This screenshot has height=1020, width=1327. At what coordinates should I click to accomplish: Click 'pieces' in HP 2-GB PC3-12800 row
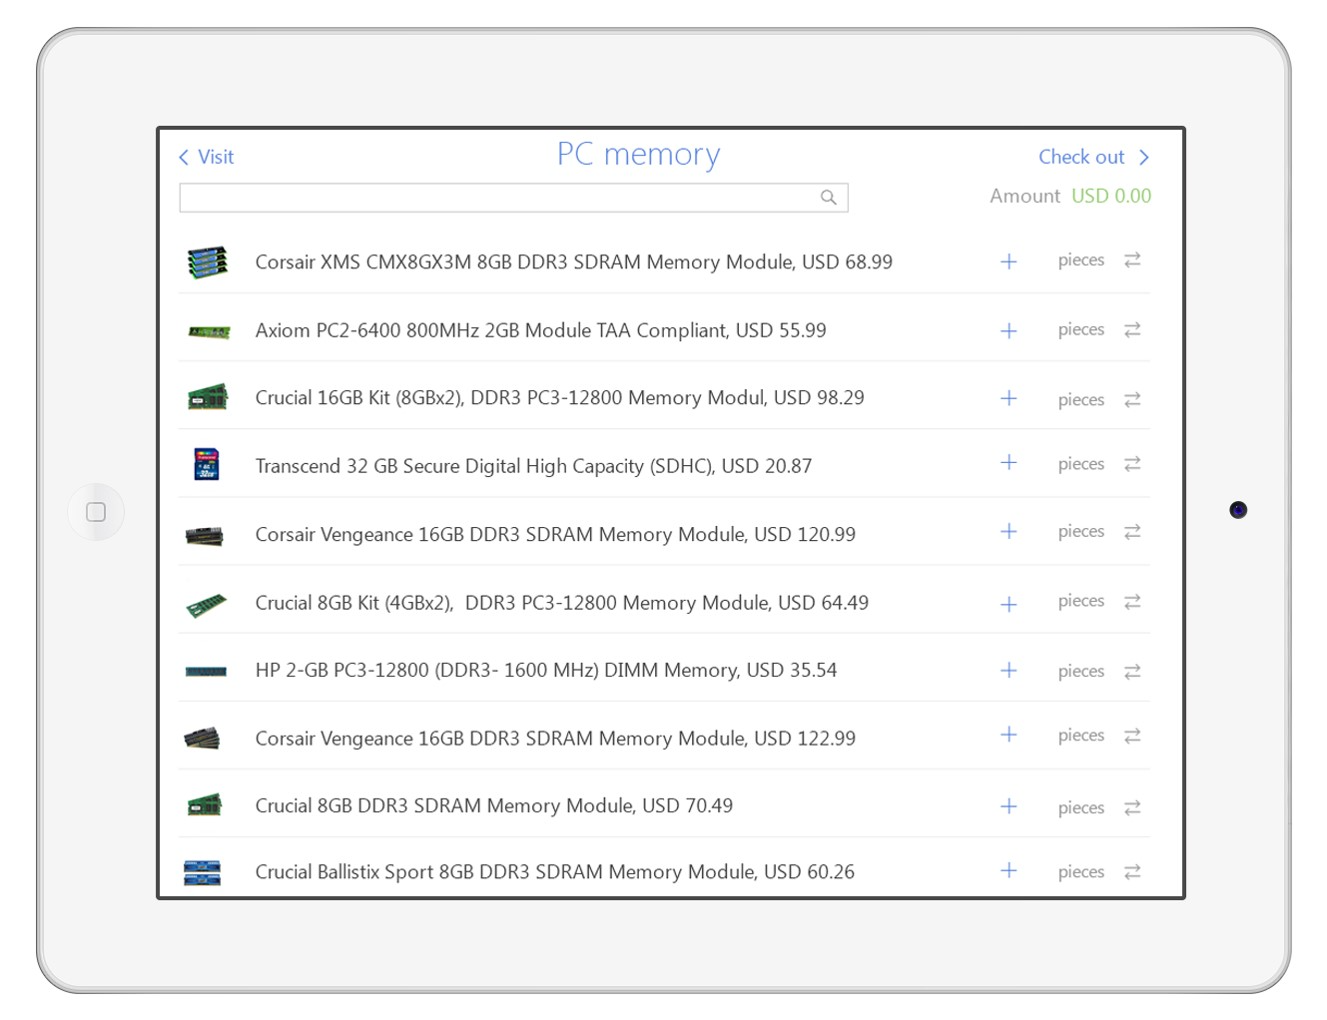point(1081,671)
